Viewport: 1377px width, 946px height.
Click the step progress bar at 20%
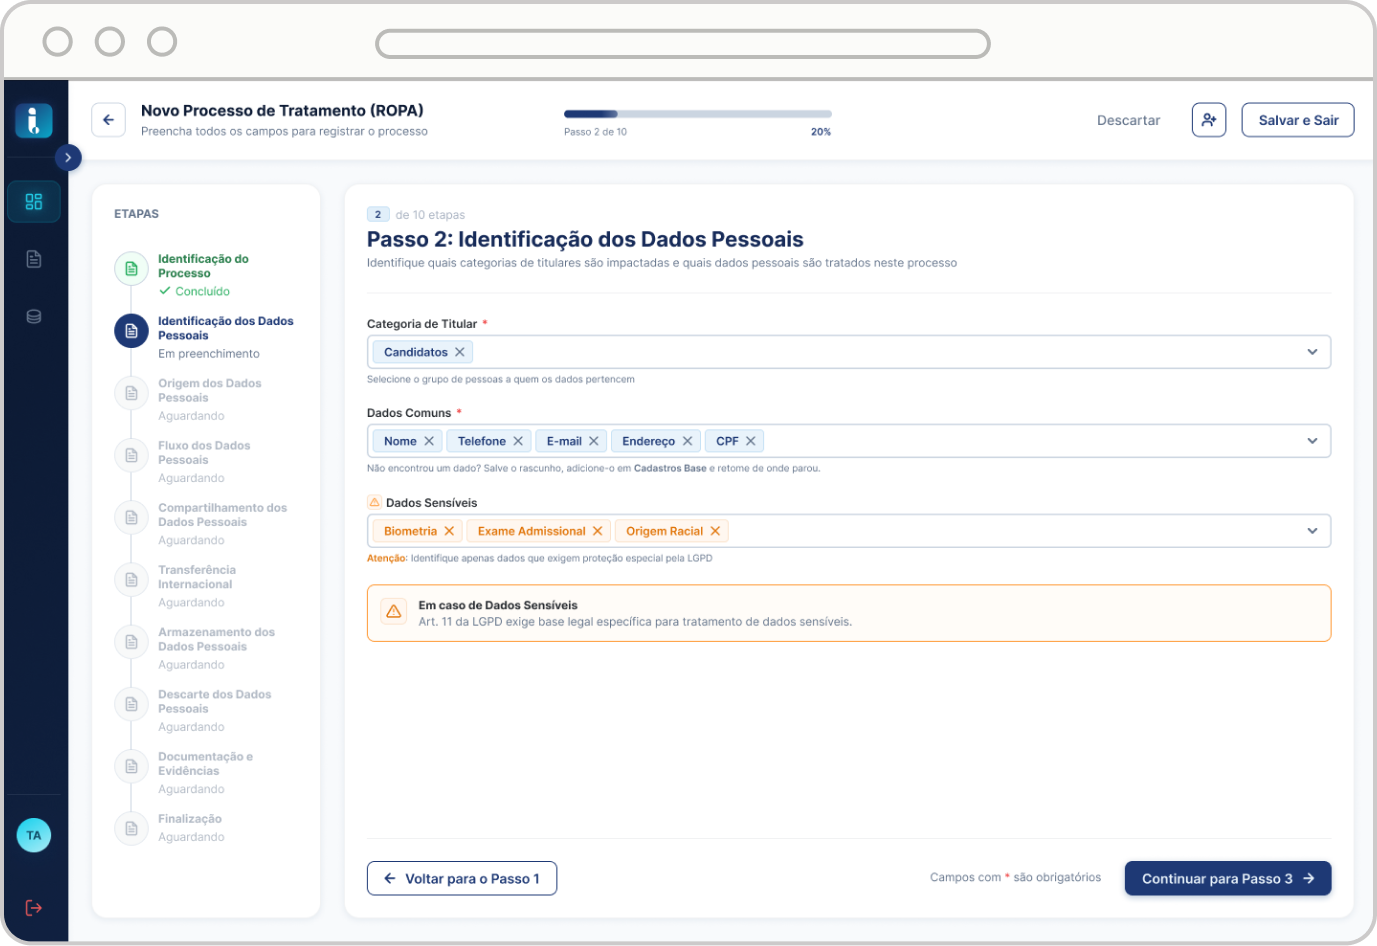pyautogui.click(x=698, y=114)
